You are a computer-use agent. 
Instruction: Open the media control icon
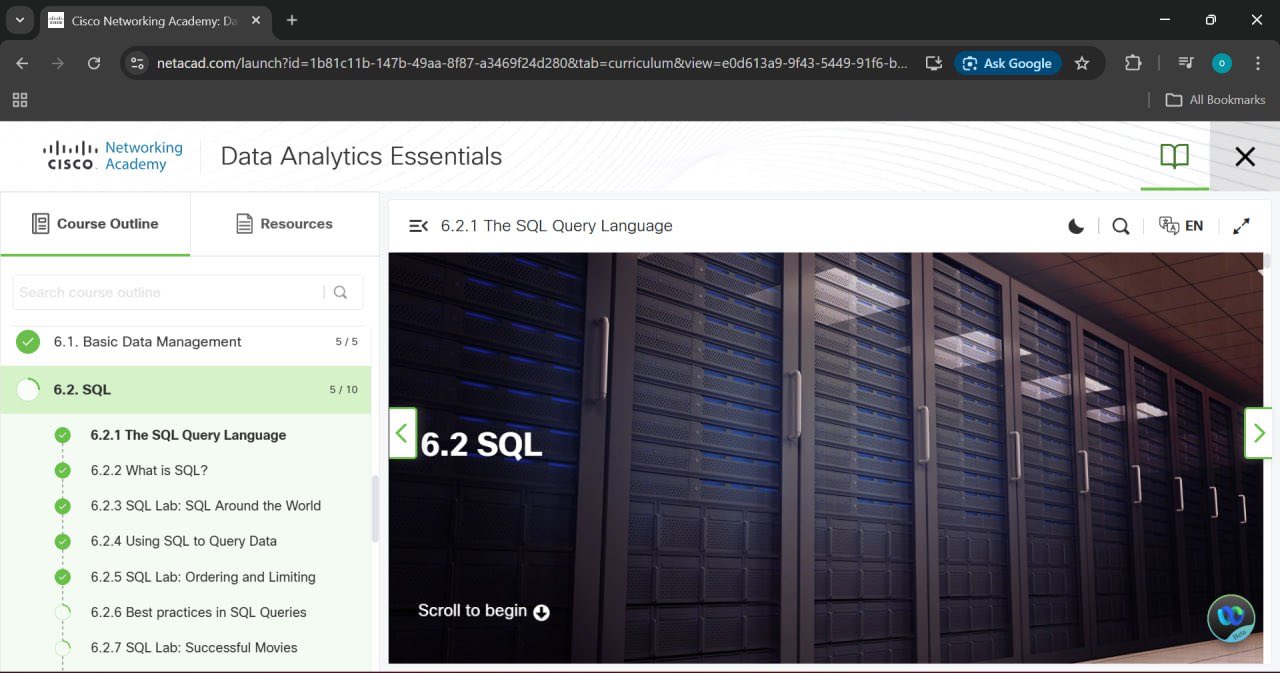point(1186,63)
